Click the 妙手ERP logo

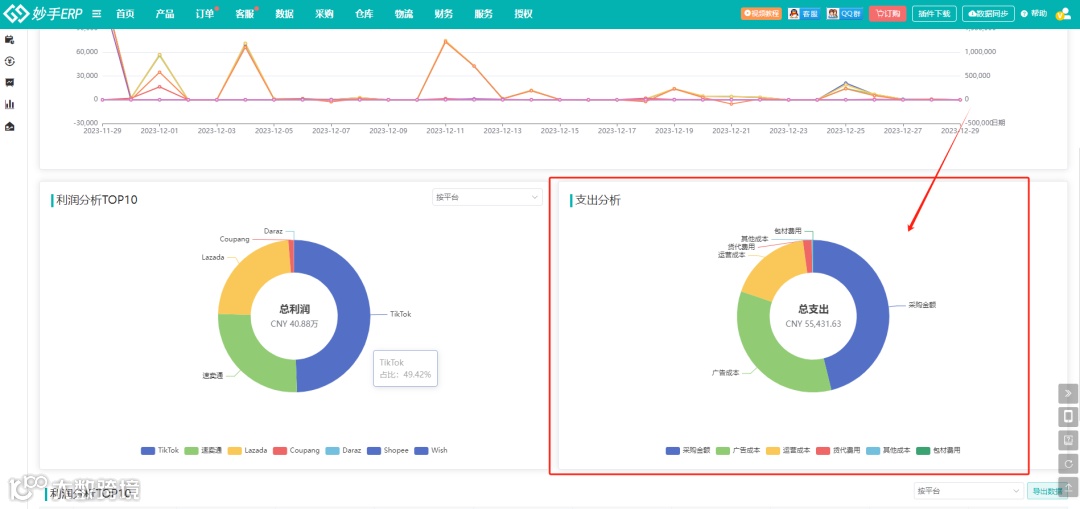(43, 14)
